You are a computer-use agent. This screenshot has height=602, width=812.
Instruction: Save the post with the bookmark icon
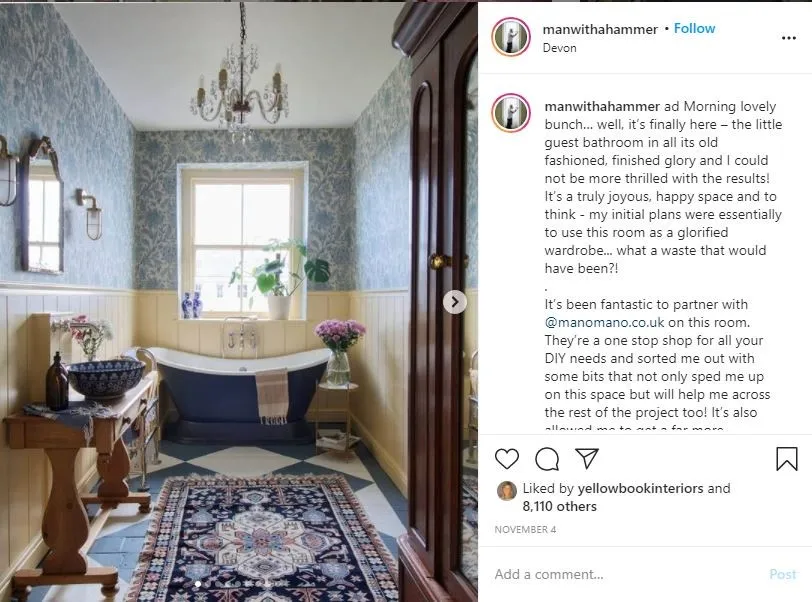(786, 459)
